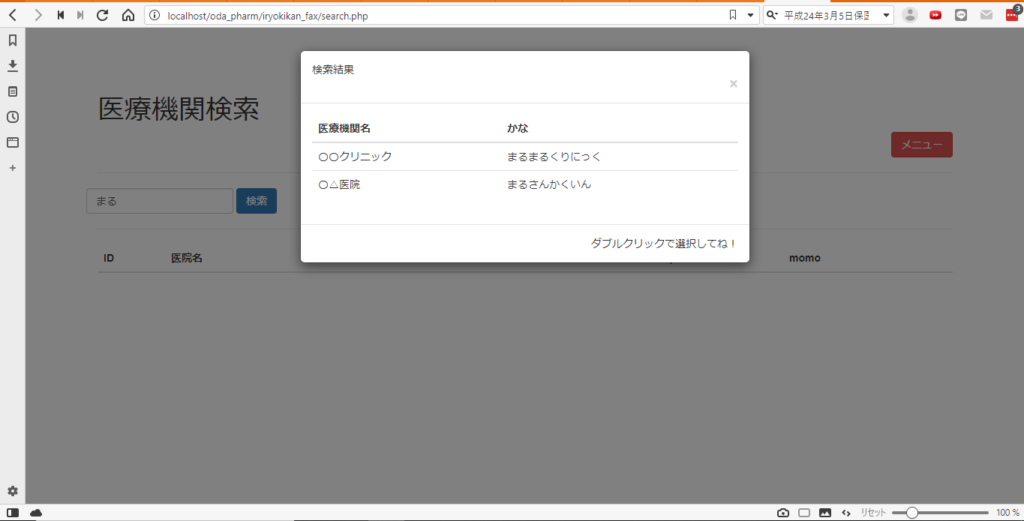Reload the current page

102,15
